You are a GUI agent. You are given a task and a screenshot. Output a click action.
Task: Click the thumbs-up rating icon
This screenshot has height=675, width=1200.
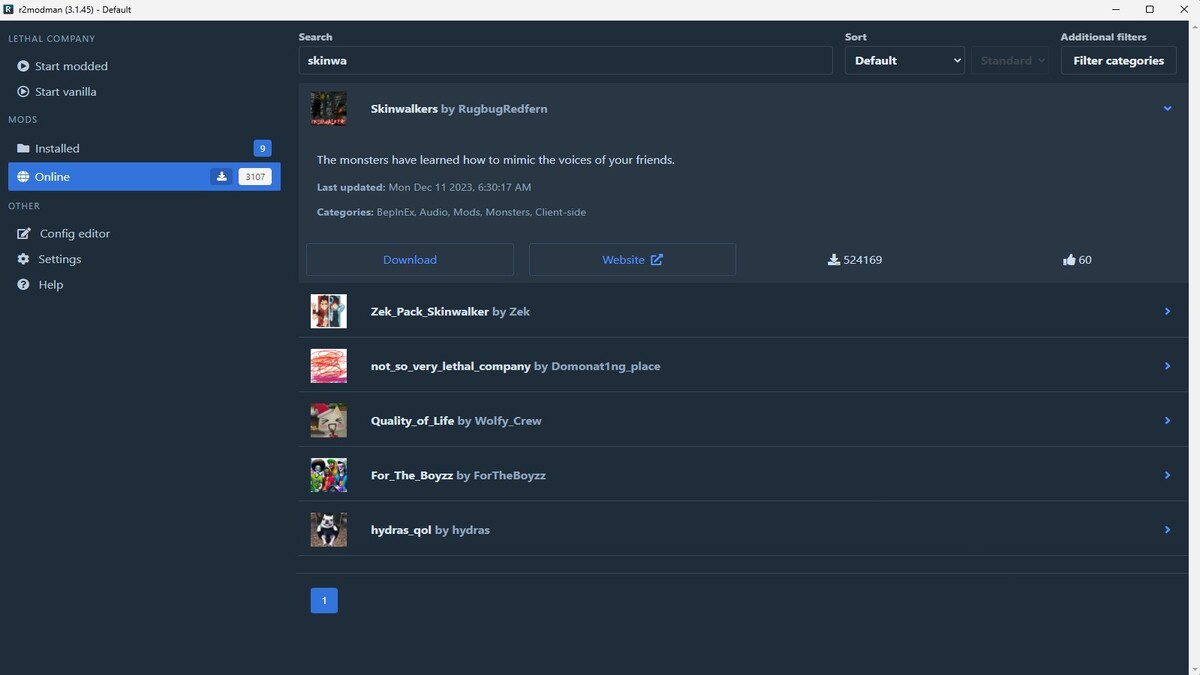1069,260
